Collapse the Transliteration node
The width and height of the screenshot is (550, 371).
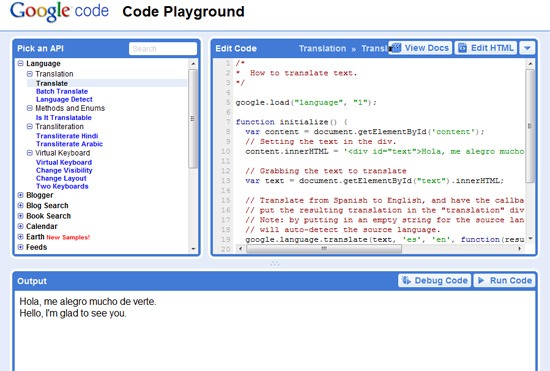(30, 127)
